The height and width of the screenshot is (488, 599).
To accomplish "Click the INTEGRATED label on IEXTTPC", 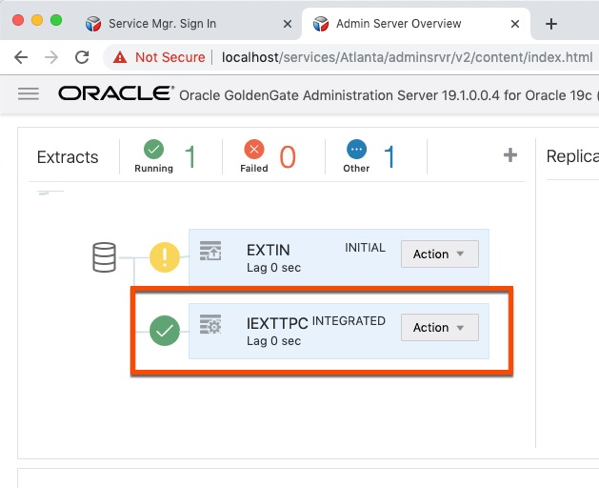I will (x=349, y=321).
